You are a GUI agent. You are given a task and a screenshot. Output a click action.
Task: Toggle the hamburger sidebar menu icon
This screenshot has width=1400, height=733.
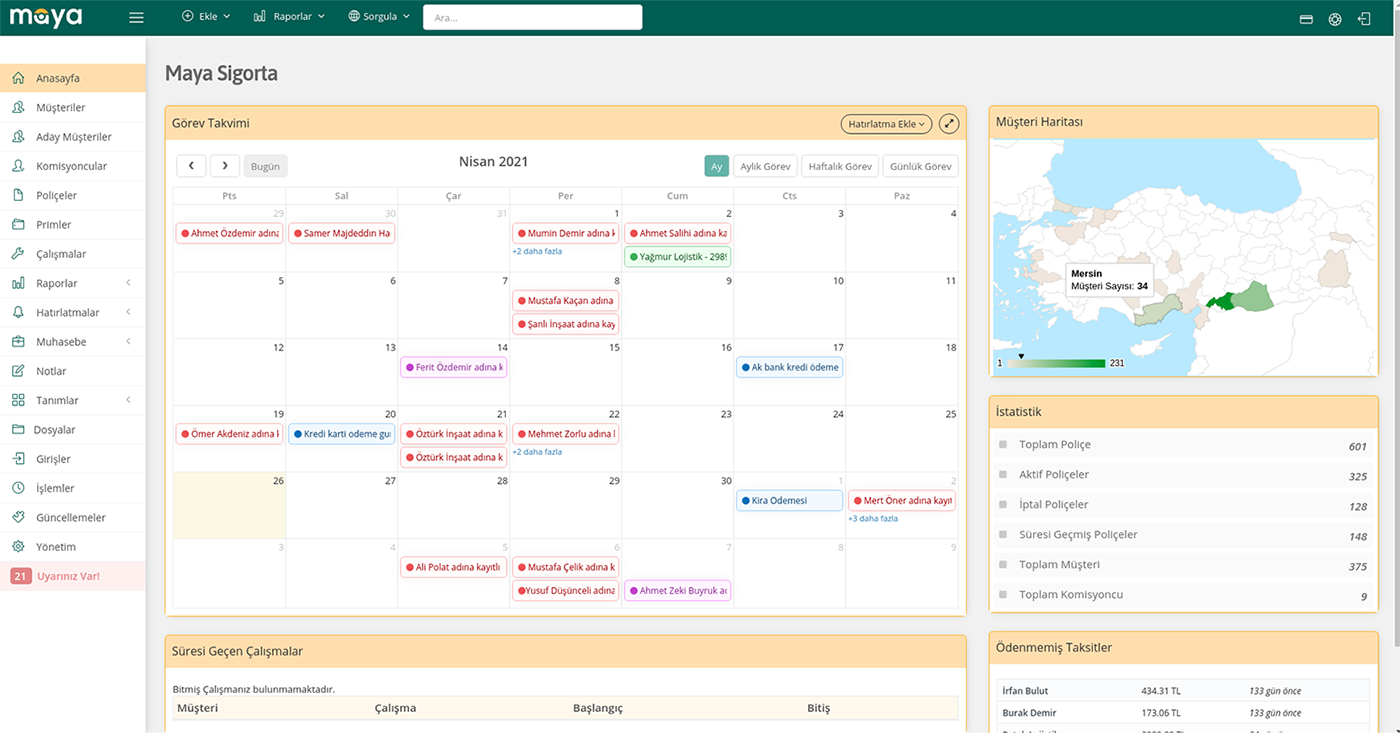[137, 17]
